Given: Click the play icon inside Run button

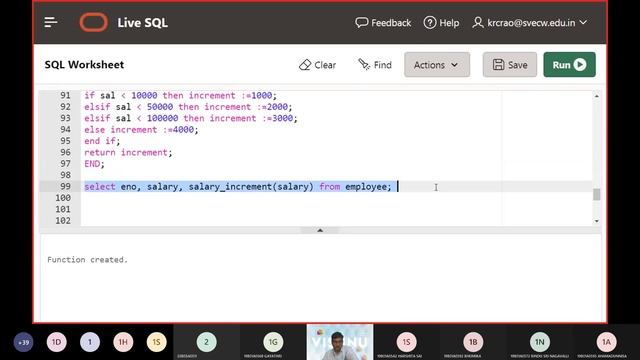Looking at the screenshot, I should coord(580,64).
